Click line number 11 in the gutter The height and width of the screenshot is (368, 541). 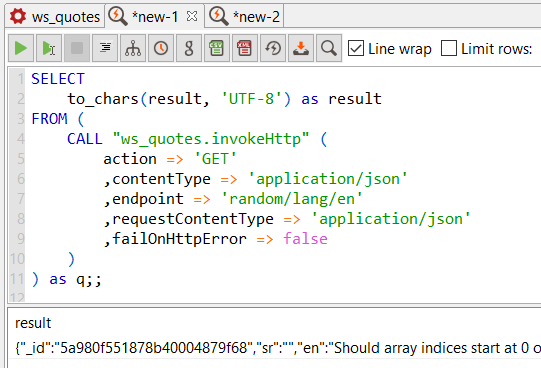pos(17,279)
